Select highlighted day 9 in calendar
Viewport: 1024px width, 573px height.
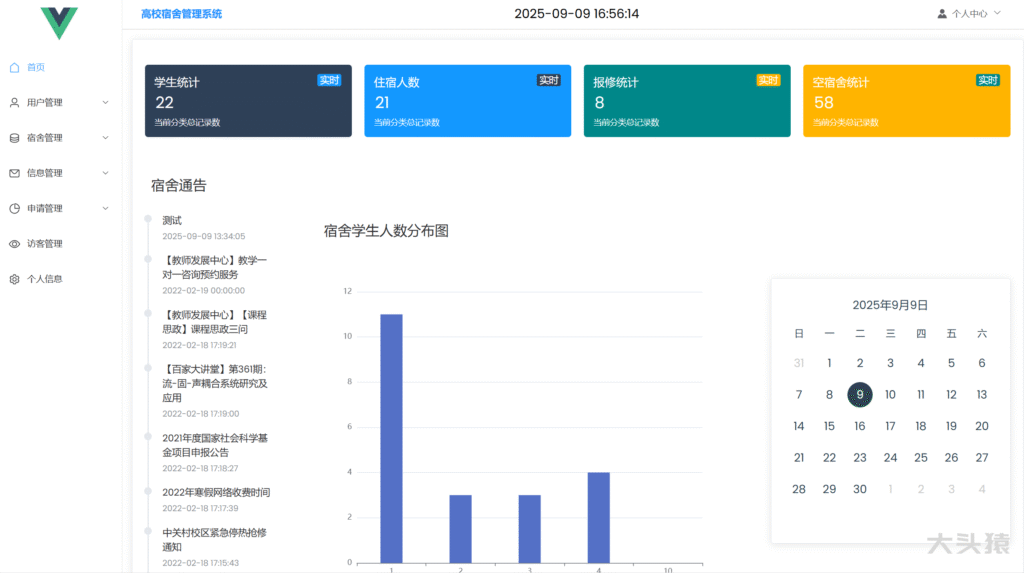pos(859,395)
